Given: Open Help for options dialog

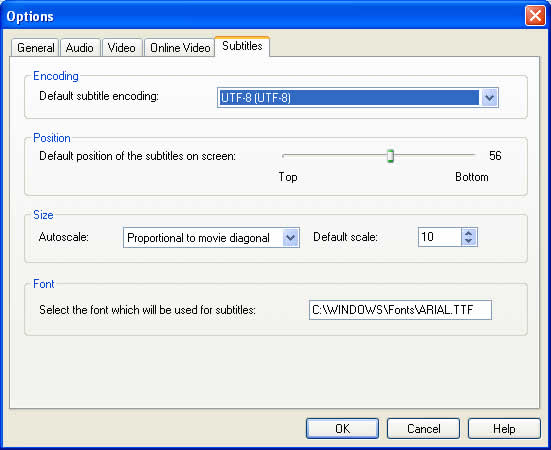Looking at the screenshot, I should pos(504,429).
